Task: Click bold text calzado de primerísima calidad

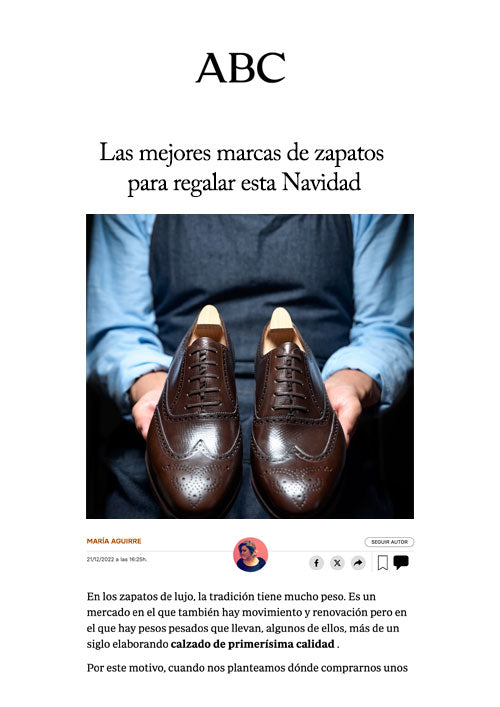Action: point(252,644)
